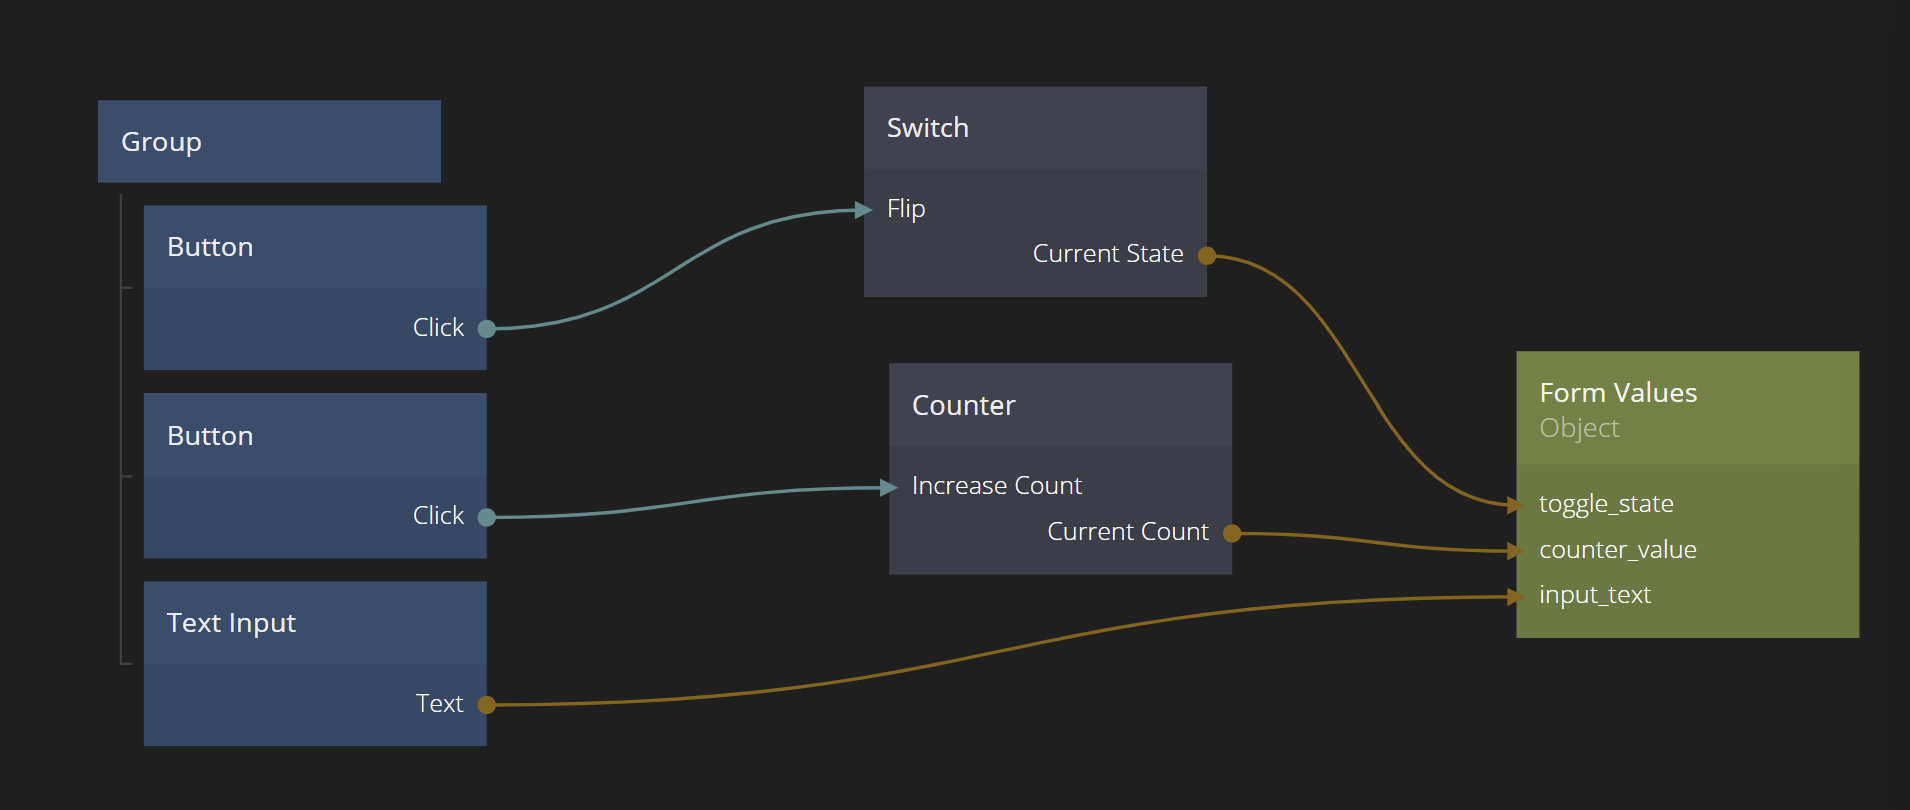The width and height of the screenshot is (1910, 810).
Task: Select the Group node header
Action: 269,142
